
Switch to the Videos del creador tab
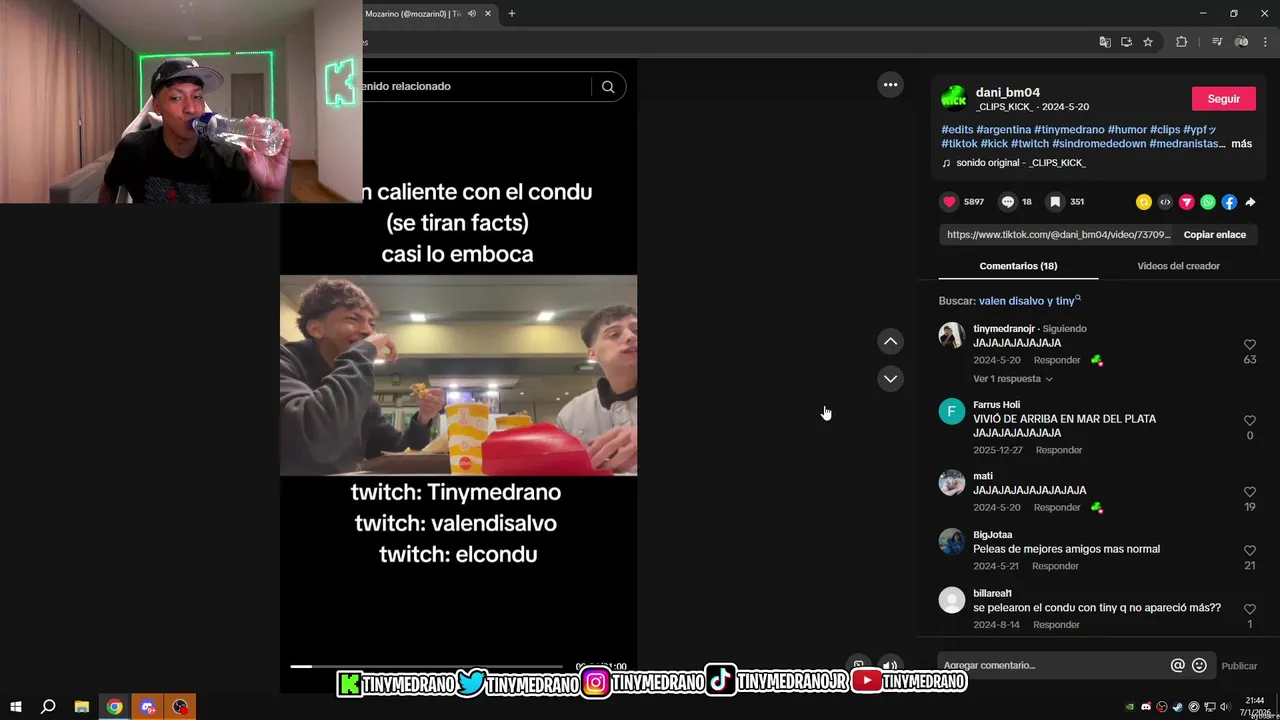[x=1178, y=266]
